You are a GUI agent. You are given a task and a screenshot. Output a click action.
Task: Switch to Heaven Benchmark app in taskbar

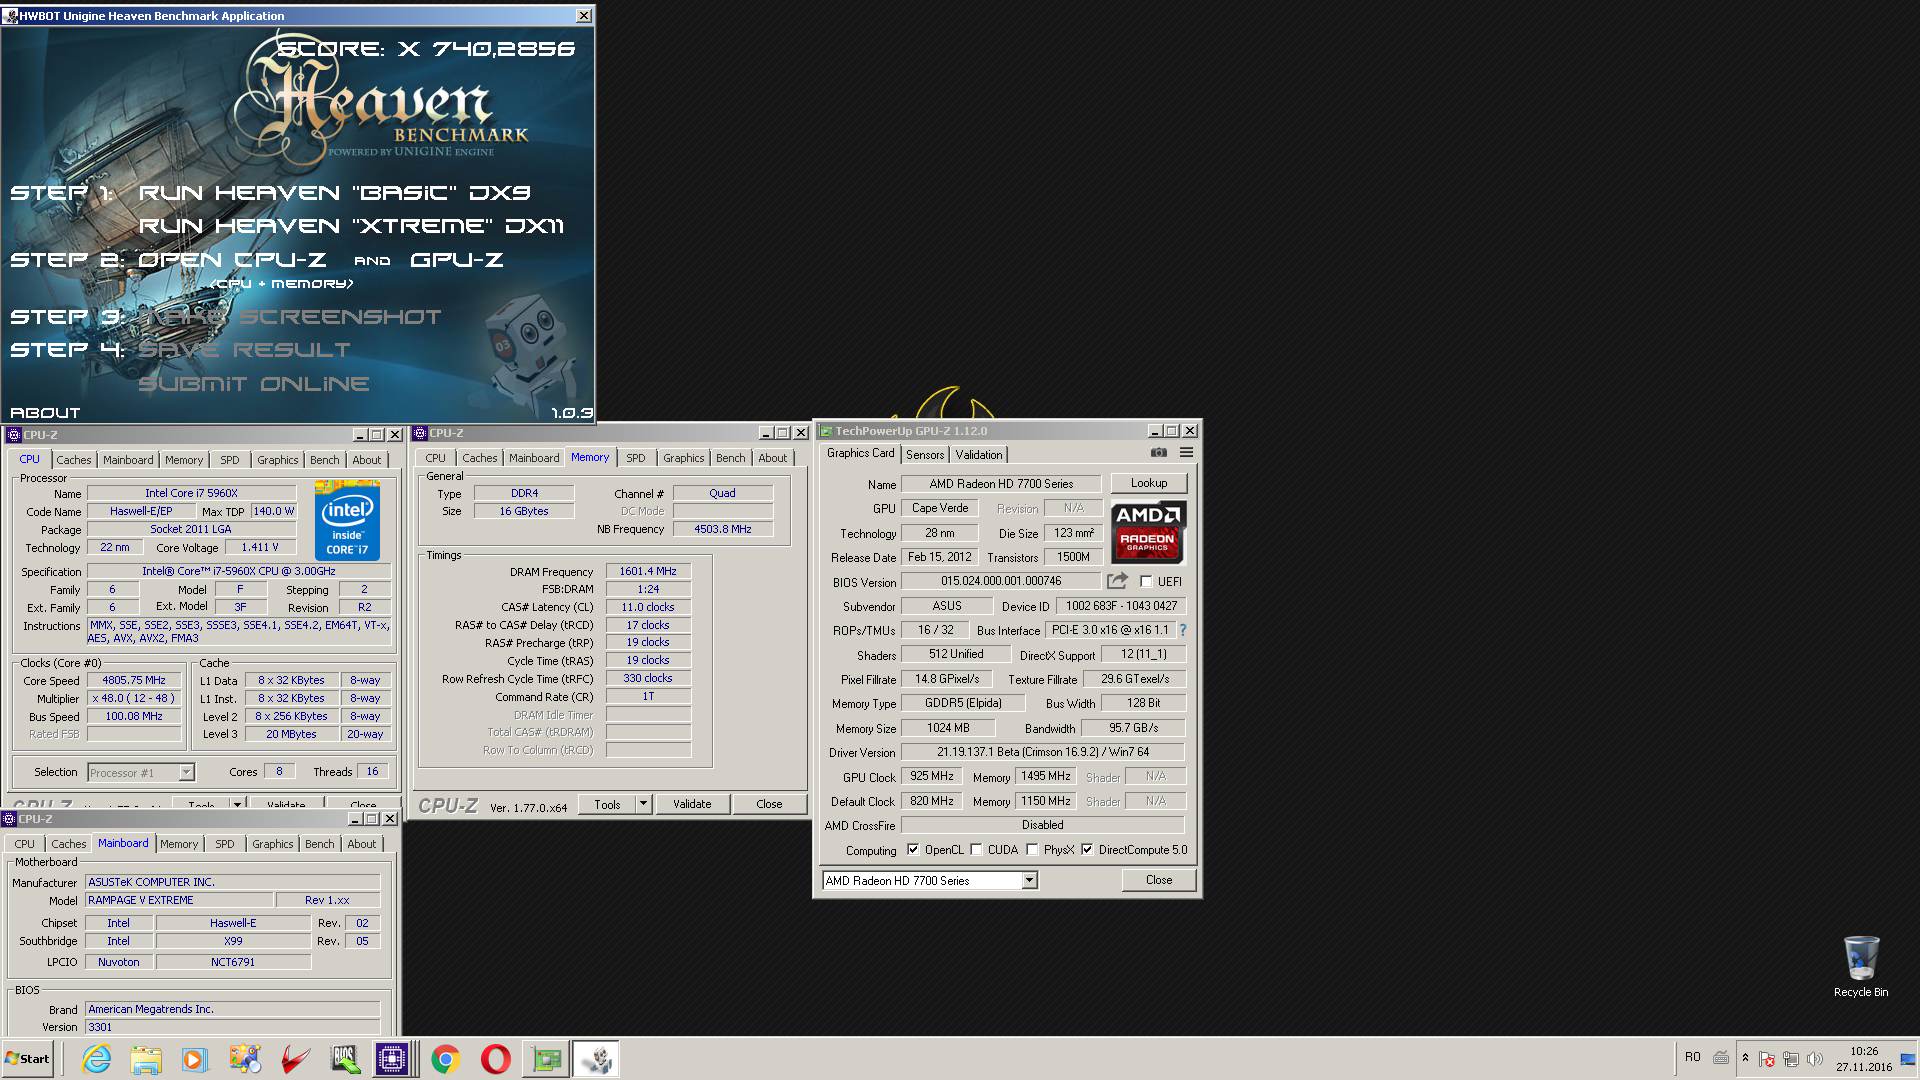coord(596,1059)
